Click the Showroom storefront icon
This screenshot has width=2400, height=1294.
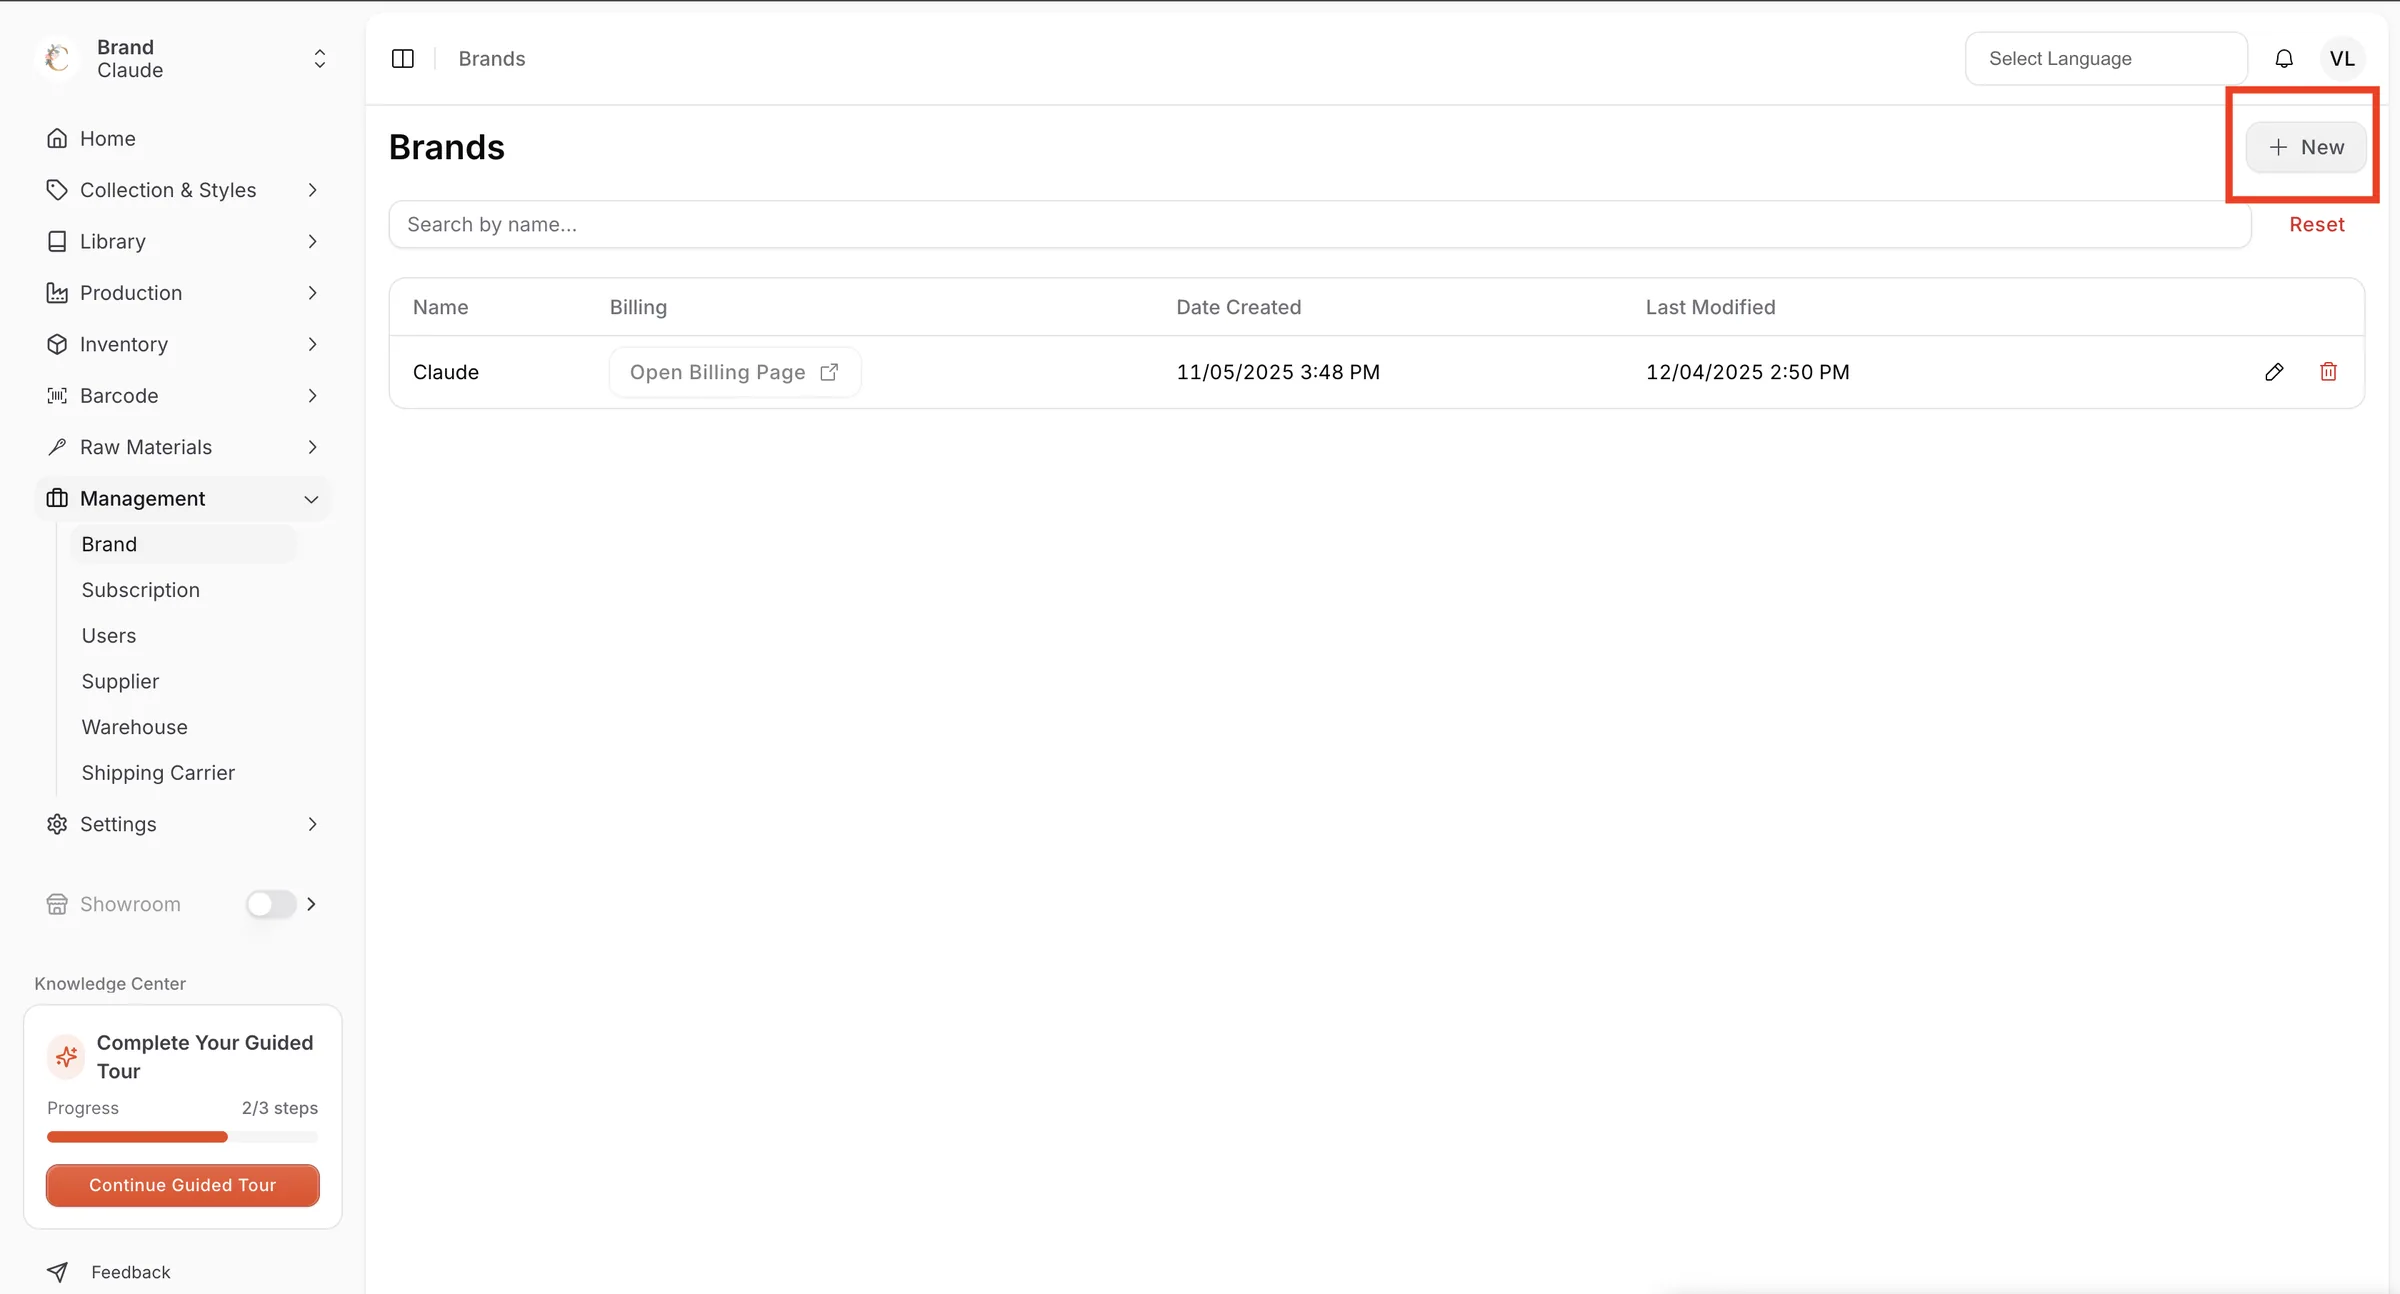click(57, 904)
